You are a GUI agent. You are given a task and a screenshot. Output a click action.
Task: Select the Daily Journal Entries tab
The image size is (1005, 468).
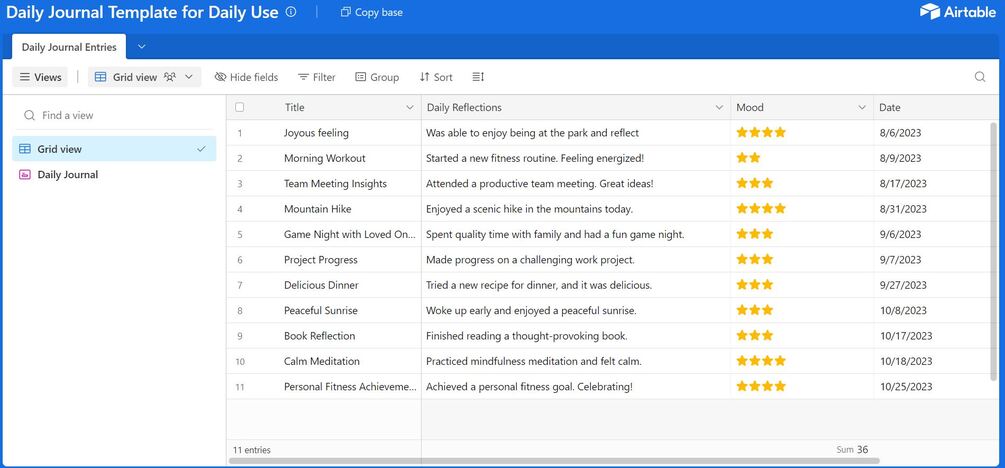click(69, 47)
